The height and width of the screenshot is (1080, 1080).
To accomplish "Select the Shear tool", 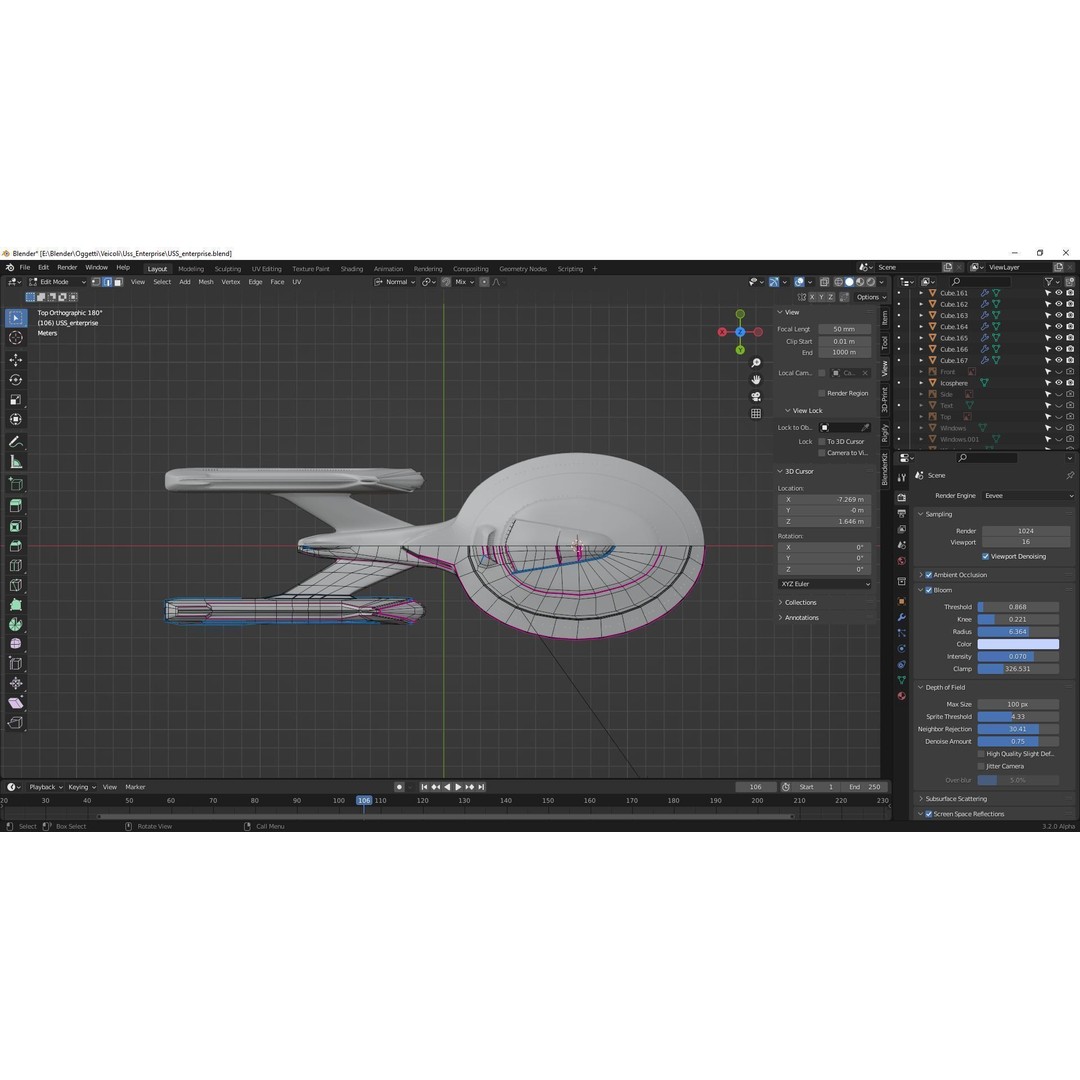I will click(x=16, y=703).
